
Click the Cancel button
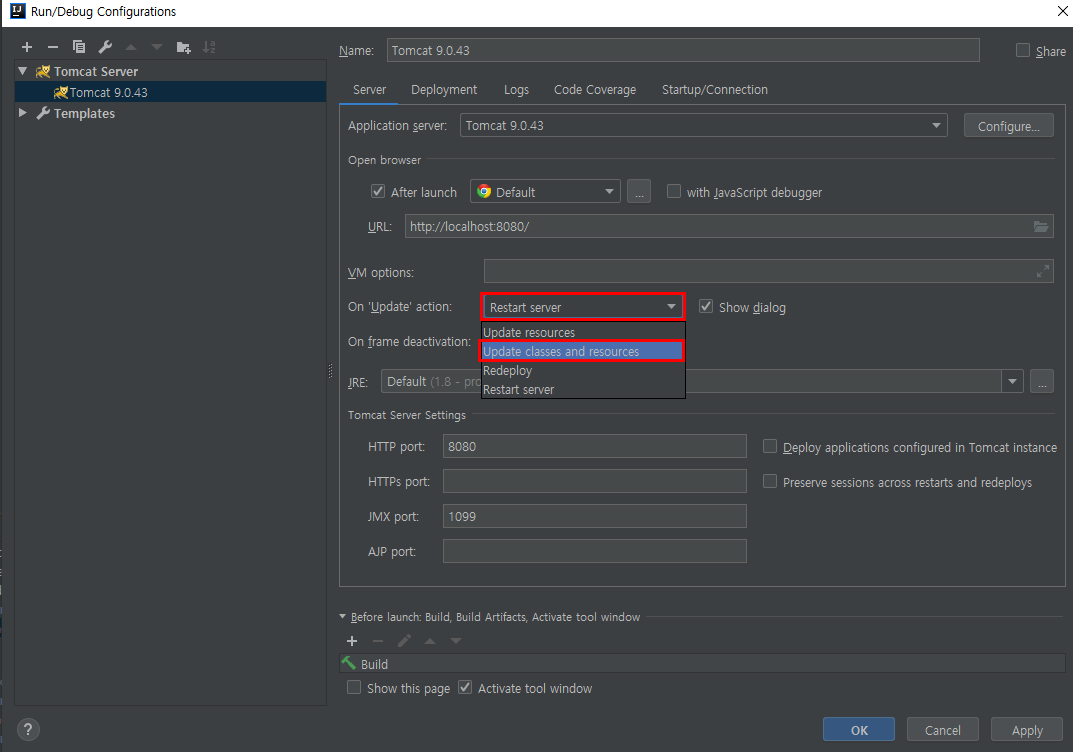[x=942, y=729]
